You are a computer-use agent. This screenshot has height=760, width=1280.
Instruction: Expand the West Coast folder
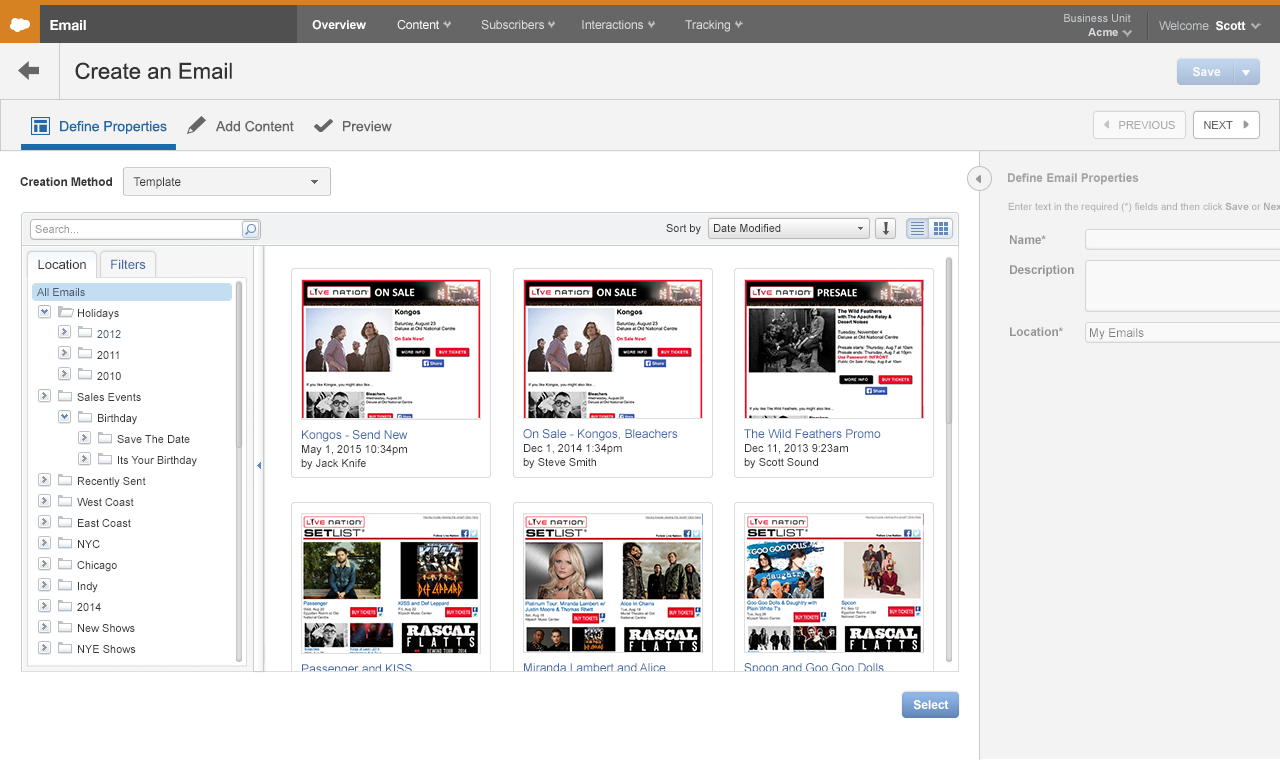click(44, 501)
